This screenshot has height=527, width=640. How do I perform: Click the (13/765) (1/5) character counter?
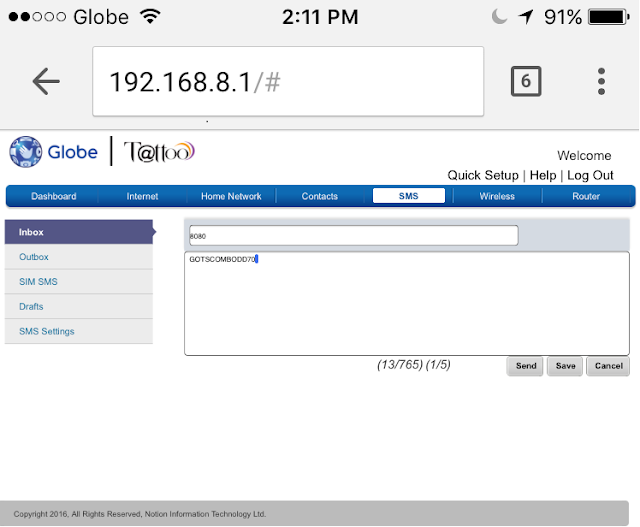click(x=414, y=365)
